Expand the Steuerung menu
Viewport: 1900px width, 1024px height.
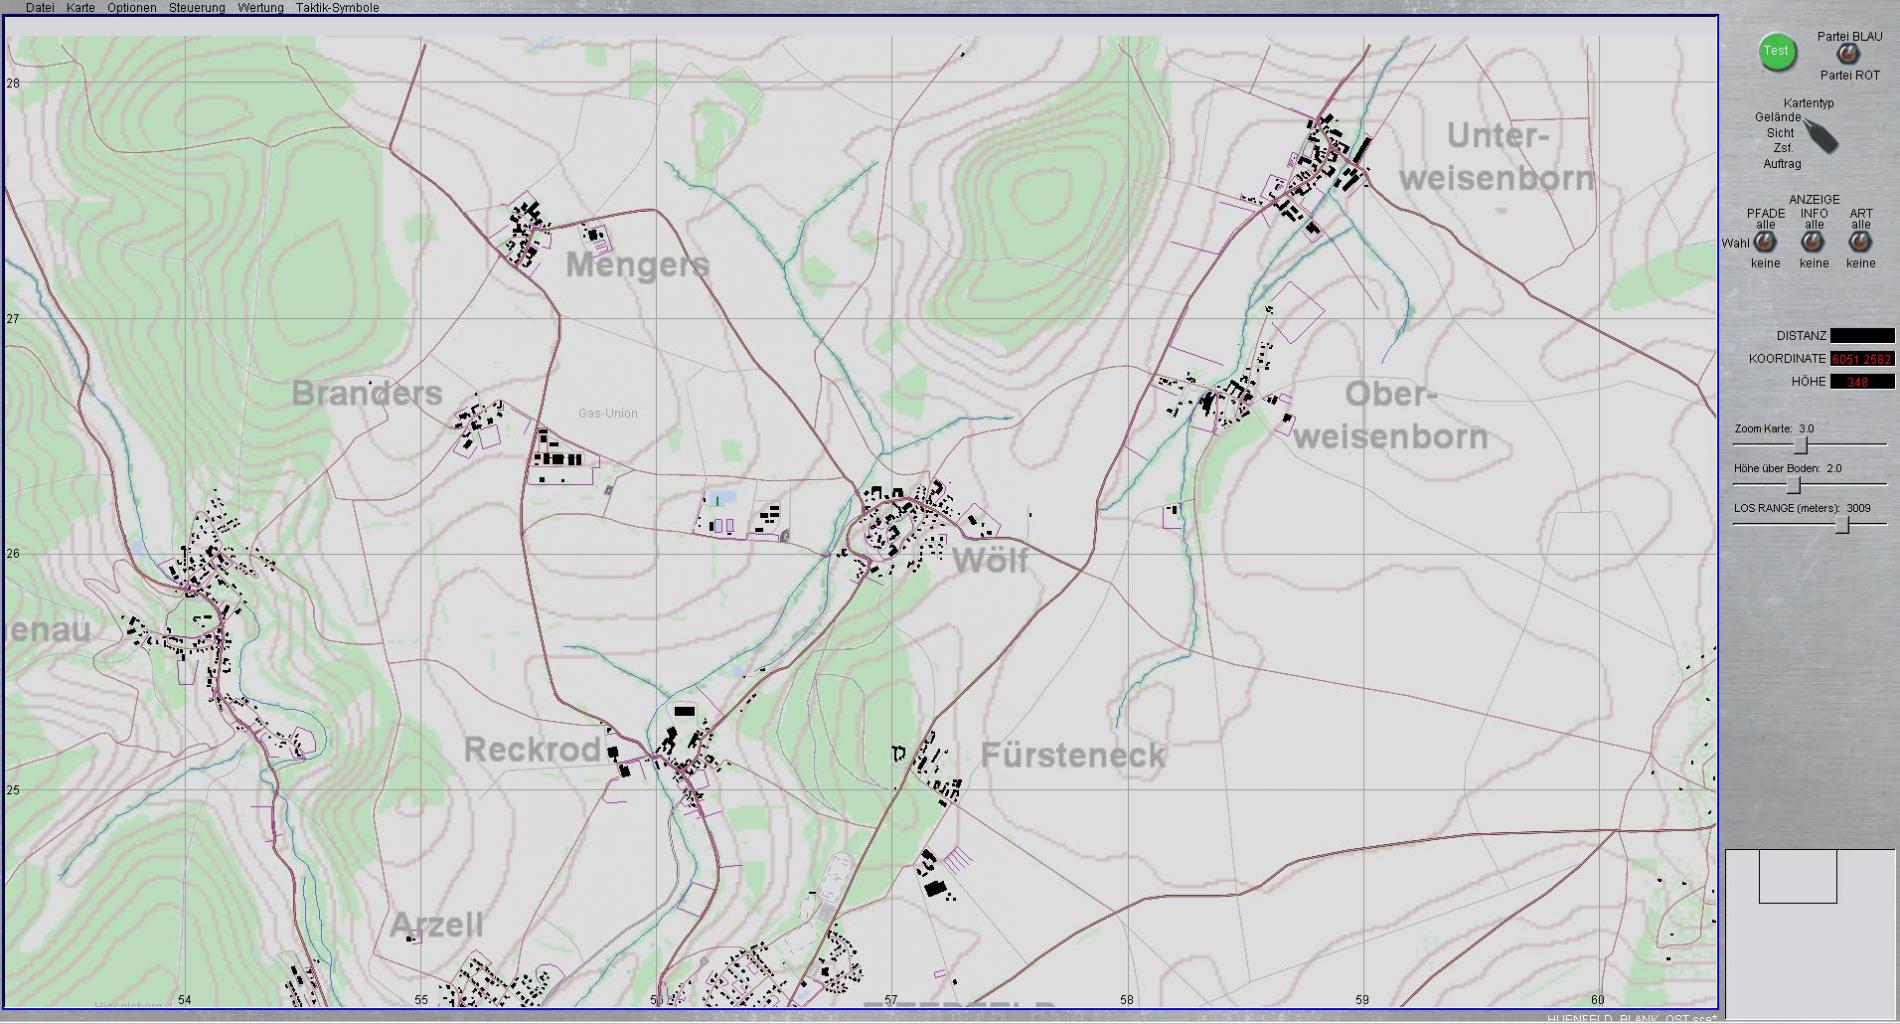197,8
